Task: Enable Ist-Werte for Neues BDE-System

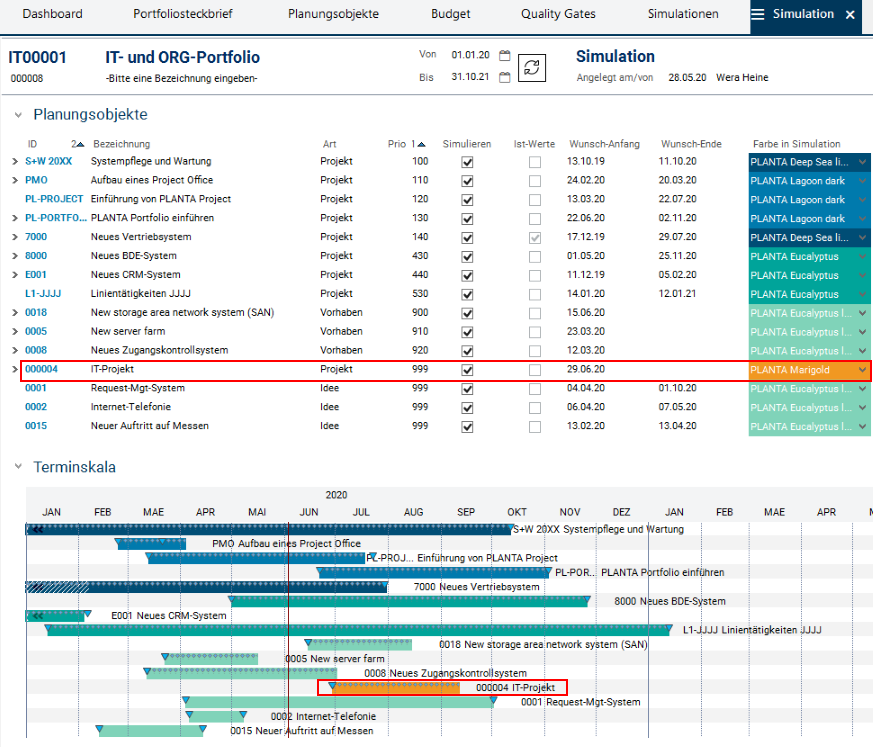Action: click(535, 256)
